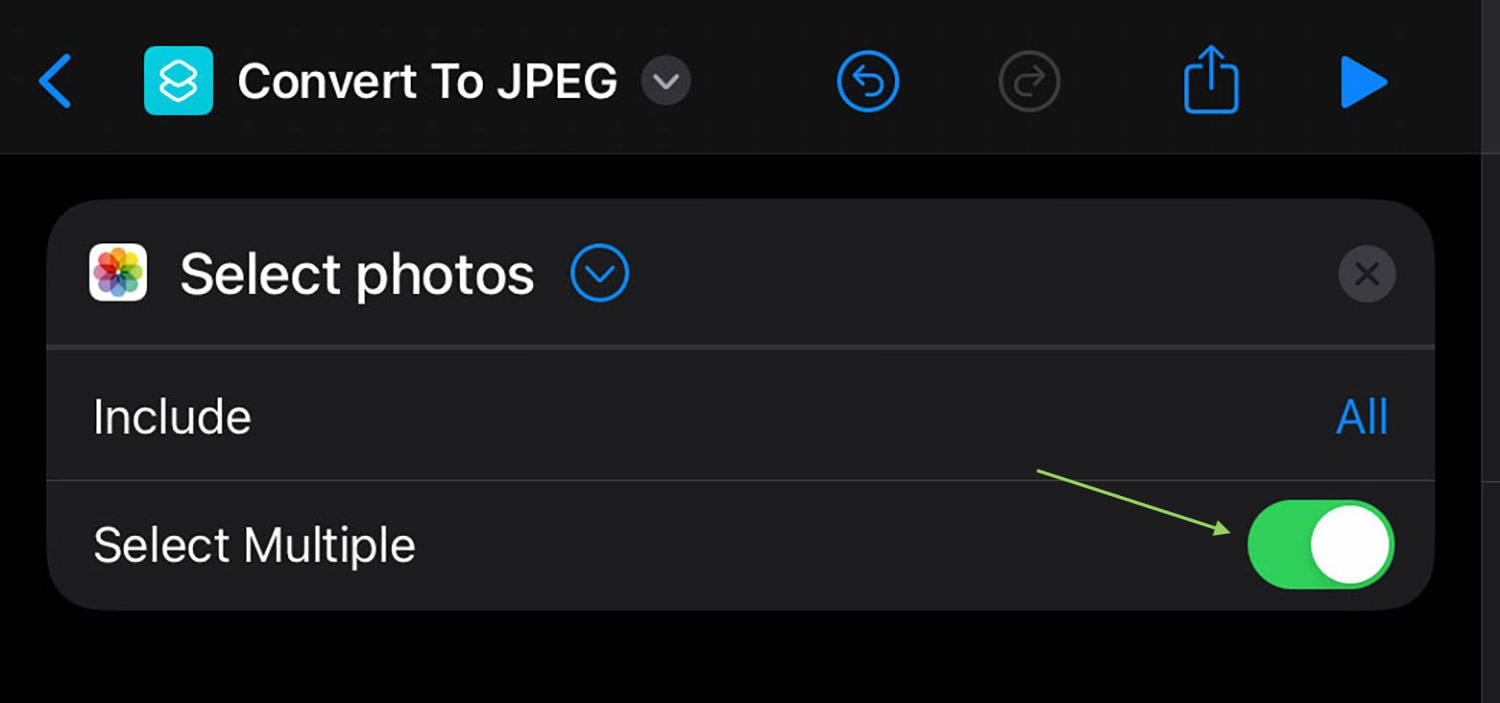Click the white knob of the green toggle
Screen dimensions: 1500x703
coord(1350,545)
